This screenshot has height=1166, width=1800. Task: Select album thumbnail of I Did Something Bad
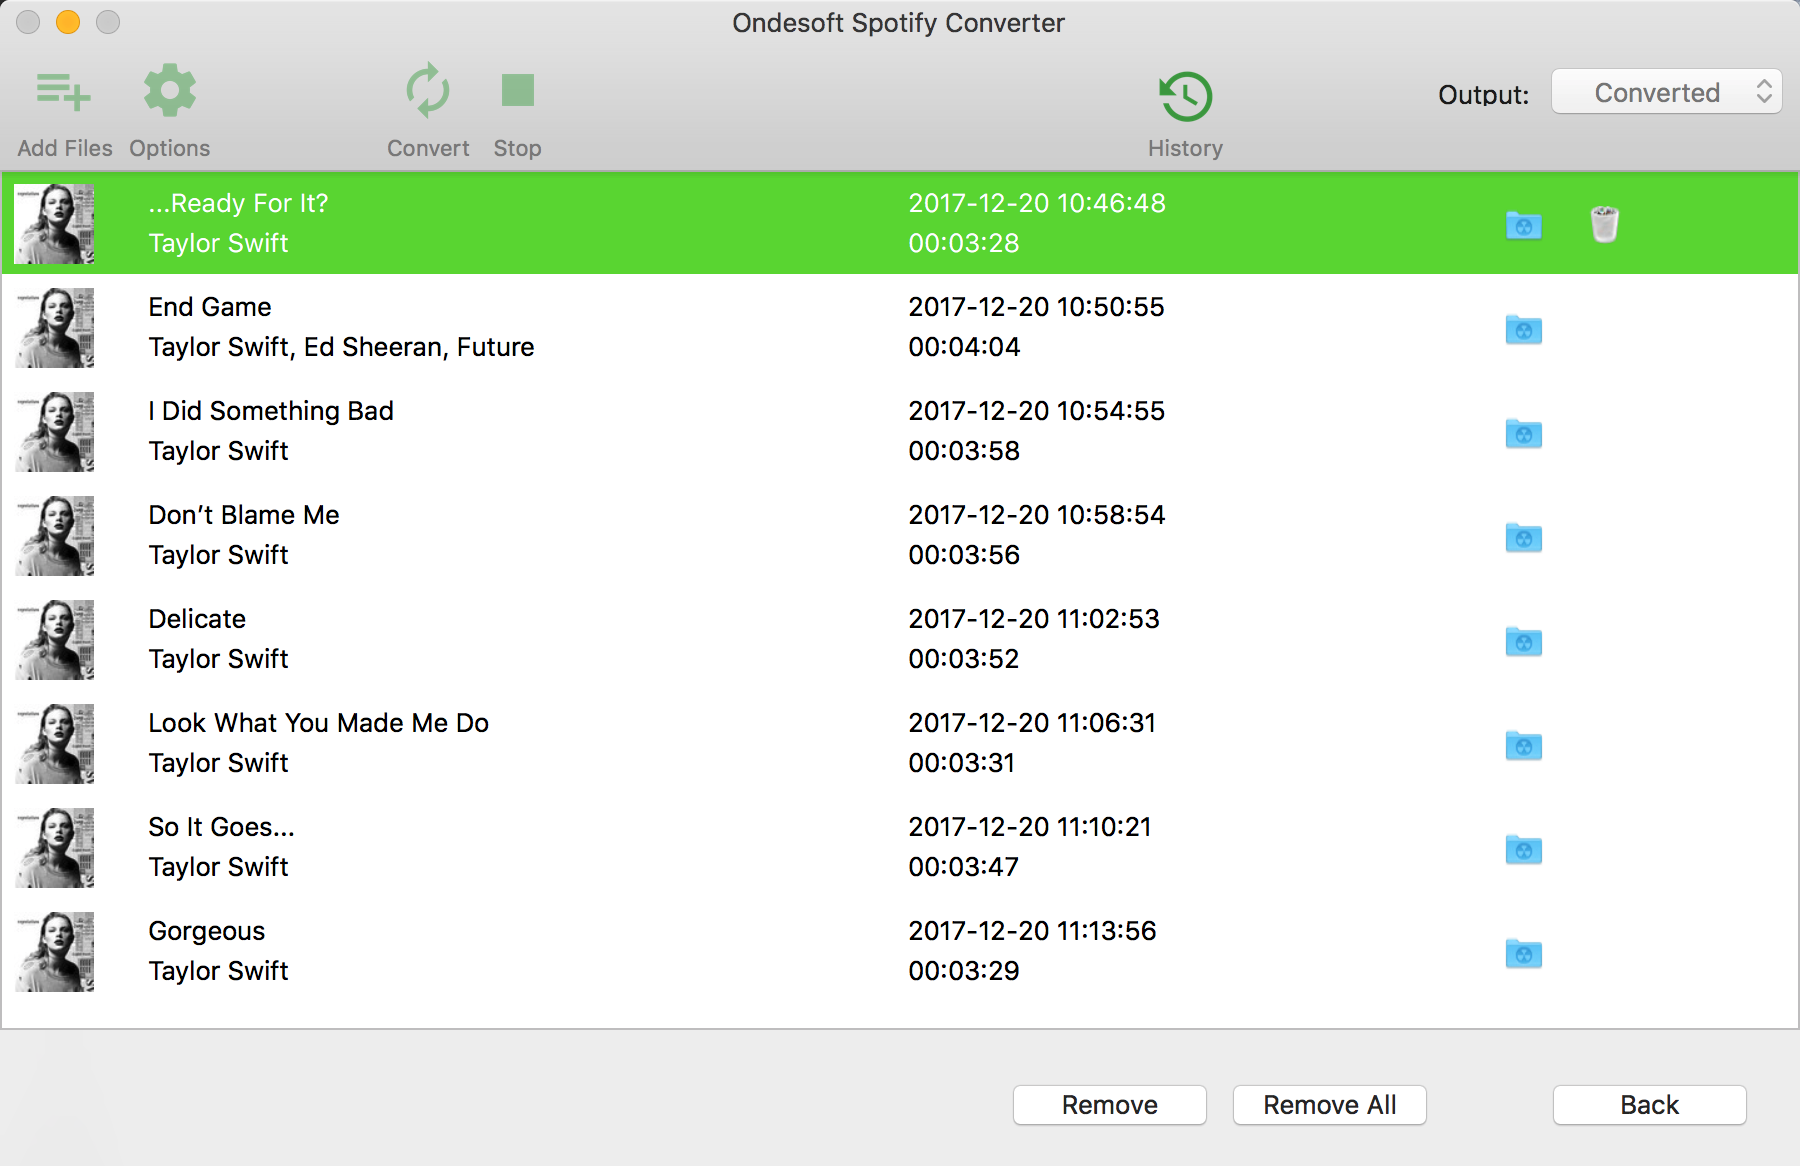point(55,432)
